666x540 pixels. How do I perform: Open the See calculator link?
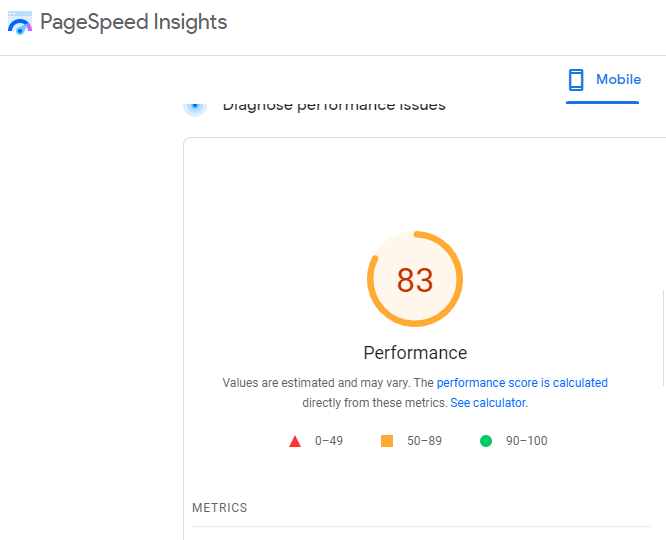(488, 403)
